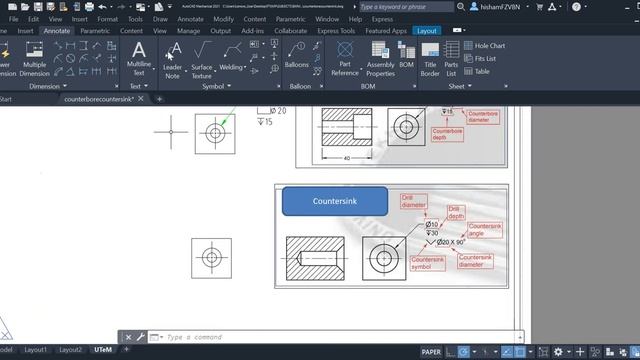This screenshot has width=640, height=360.
Task: Click the Part Reference tool
Action: click(x=345, y=59)
